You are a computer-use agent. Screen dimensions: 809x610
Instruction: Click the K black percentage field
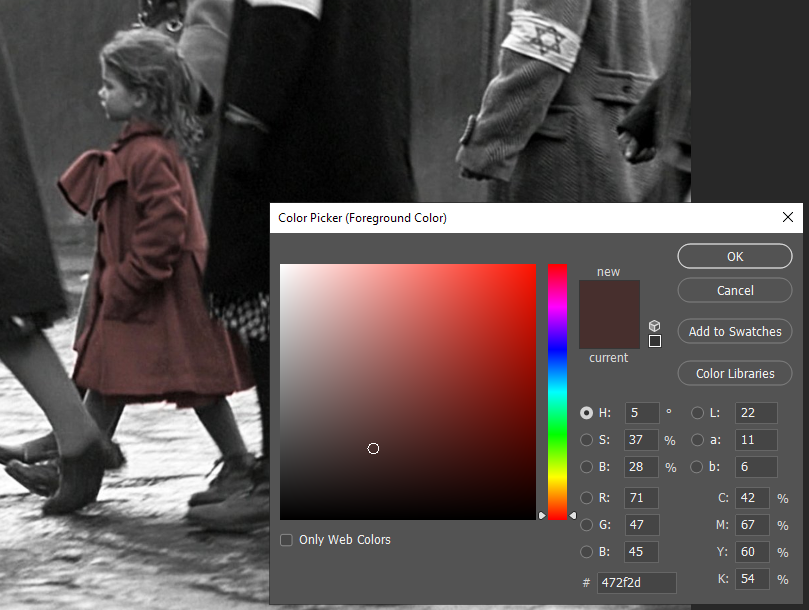click(x=753, y=579)
